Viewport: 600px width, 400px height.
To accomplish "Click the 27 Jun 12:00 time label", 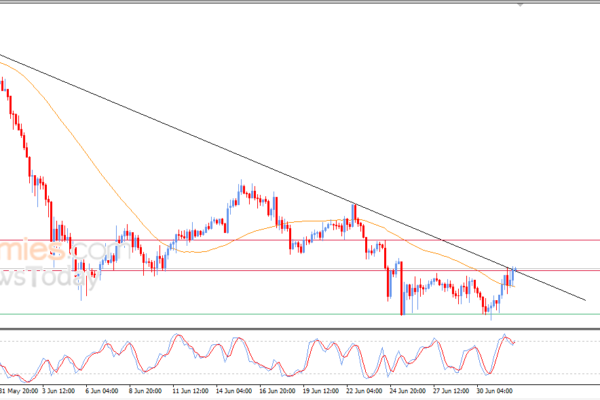I will (x=451, y=391).
